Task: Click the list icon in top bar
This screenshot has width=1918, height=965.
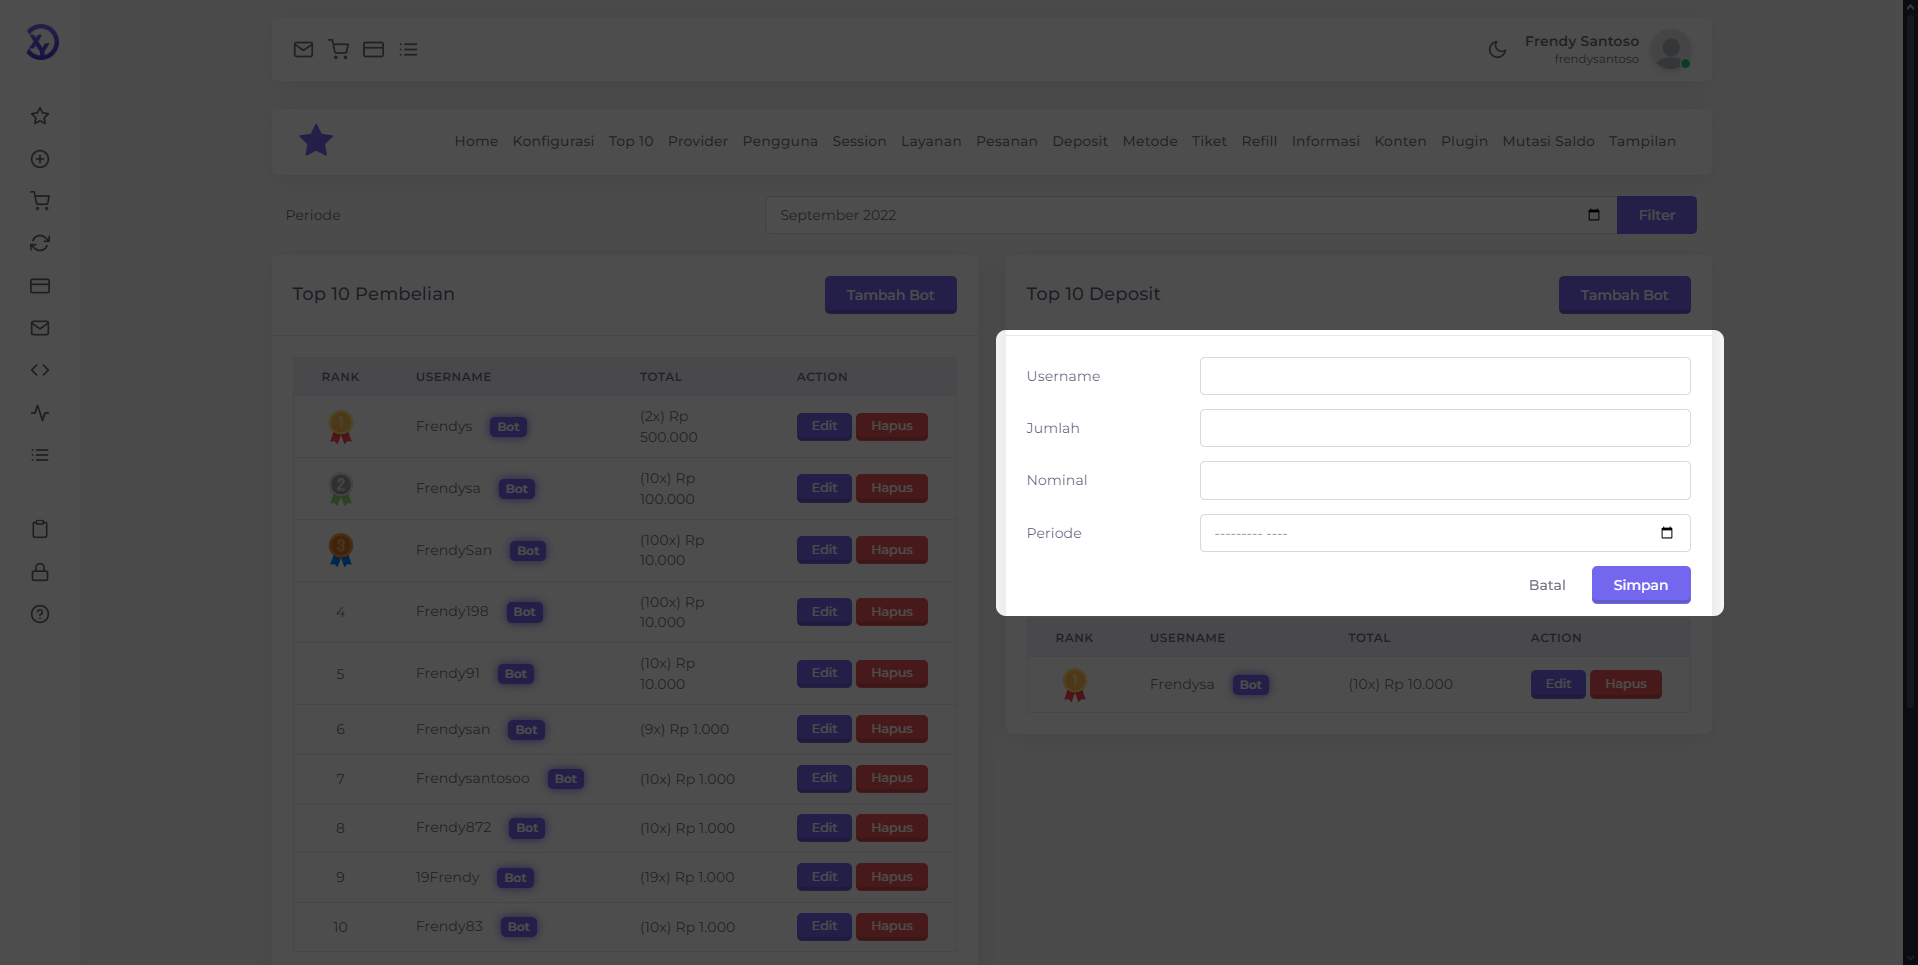Action: pyautogui.click(x=408, y=49)
